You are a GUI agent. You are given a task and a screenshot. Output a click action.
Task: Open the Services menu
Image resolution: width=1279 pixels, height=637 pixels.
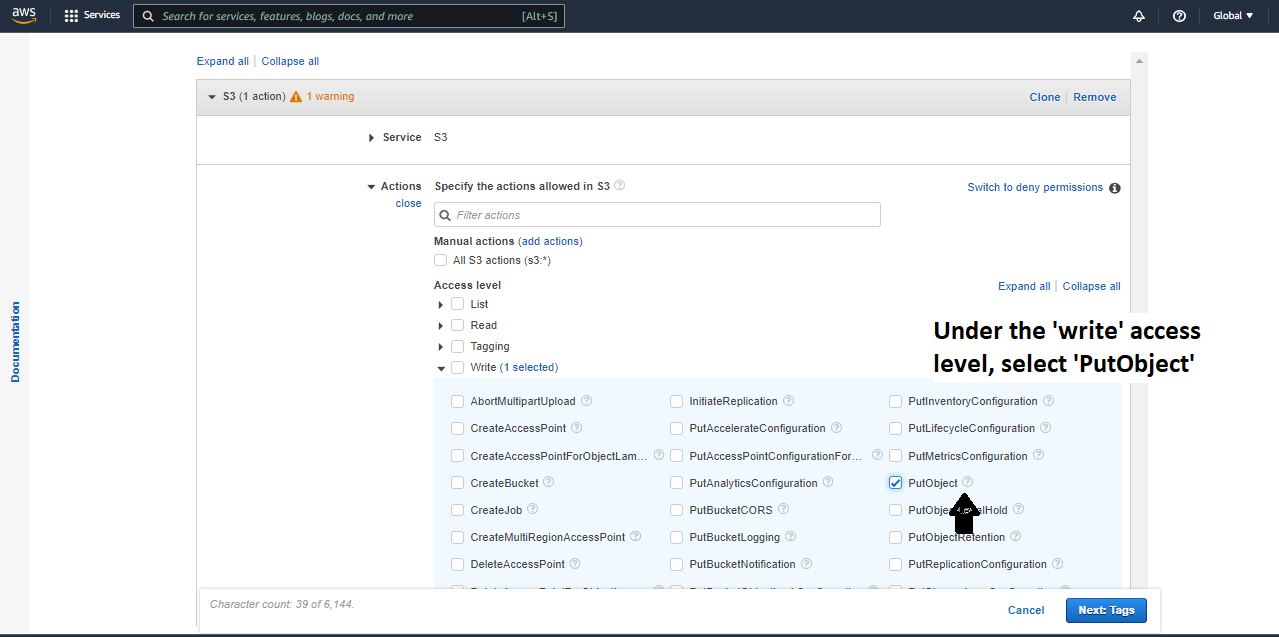(92, 16)
